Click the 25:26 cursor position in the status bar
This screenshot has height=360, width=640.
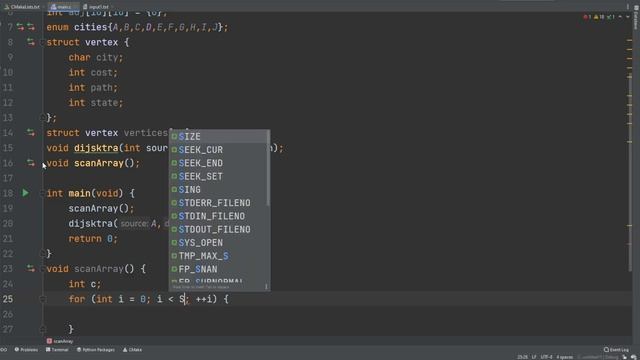[522, 357]
